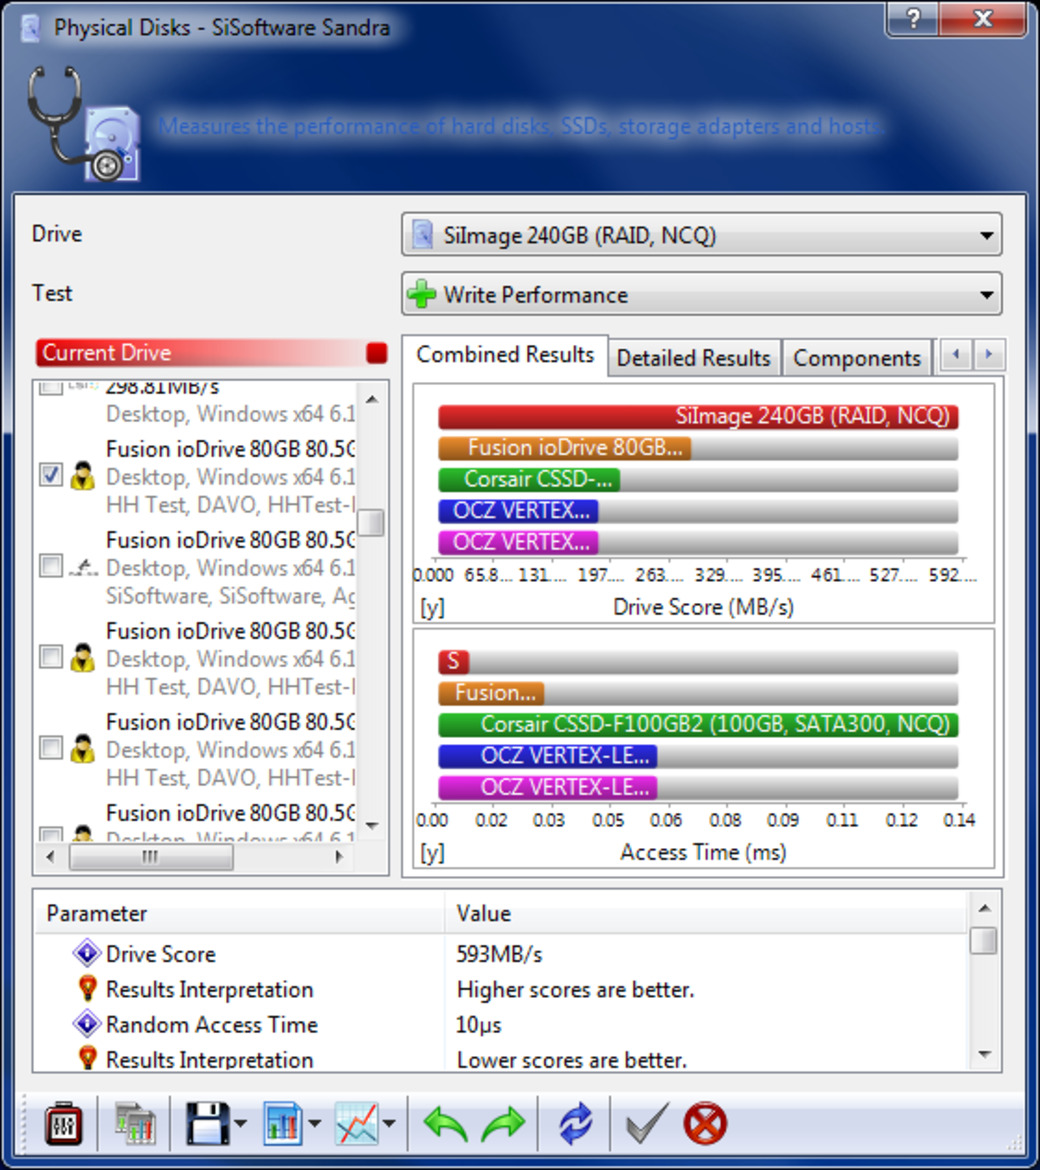Refresh results with blue arrows icon
The width and height of the screenshot is (1040, 1170).
(x=575, y=1124)
